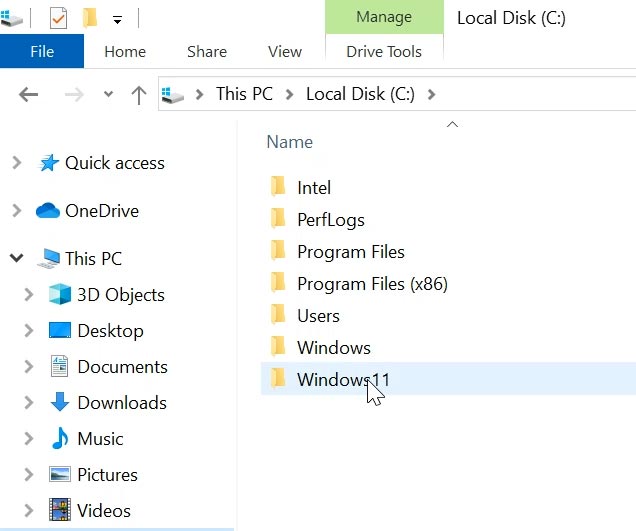
Task: Select Music in navigation pane
Action: pyautogui.click(x=100, y=439)
